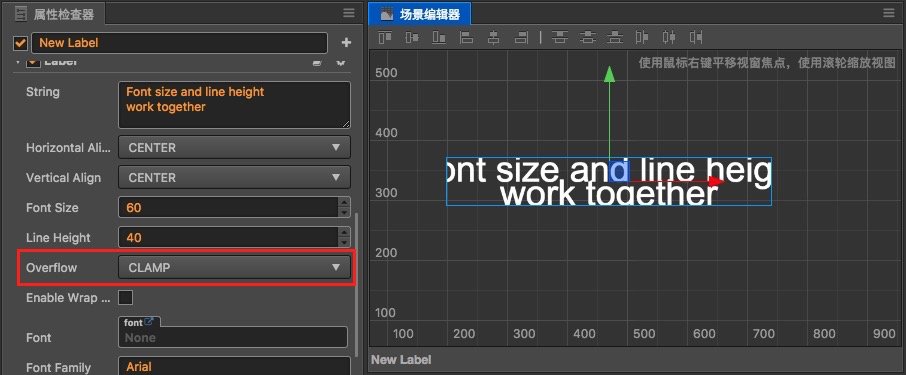
Task: Click the align right edges icon
Action: click(521, 38)
